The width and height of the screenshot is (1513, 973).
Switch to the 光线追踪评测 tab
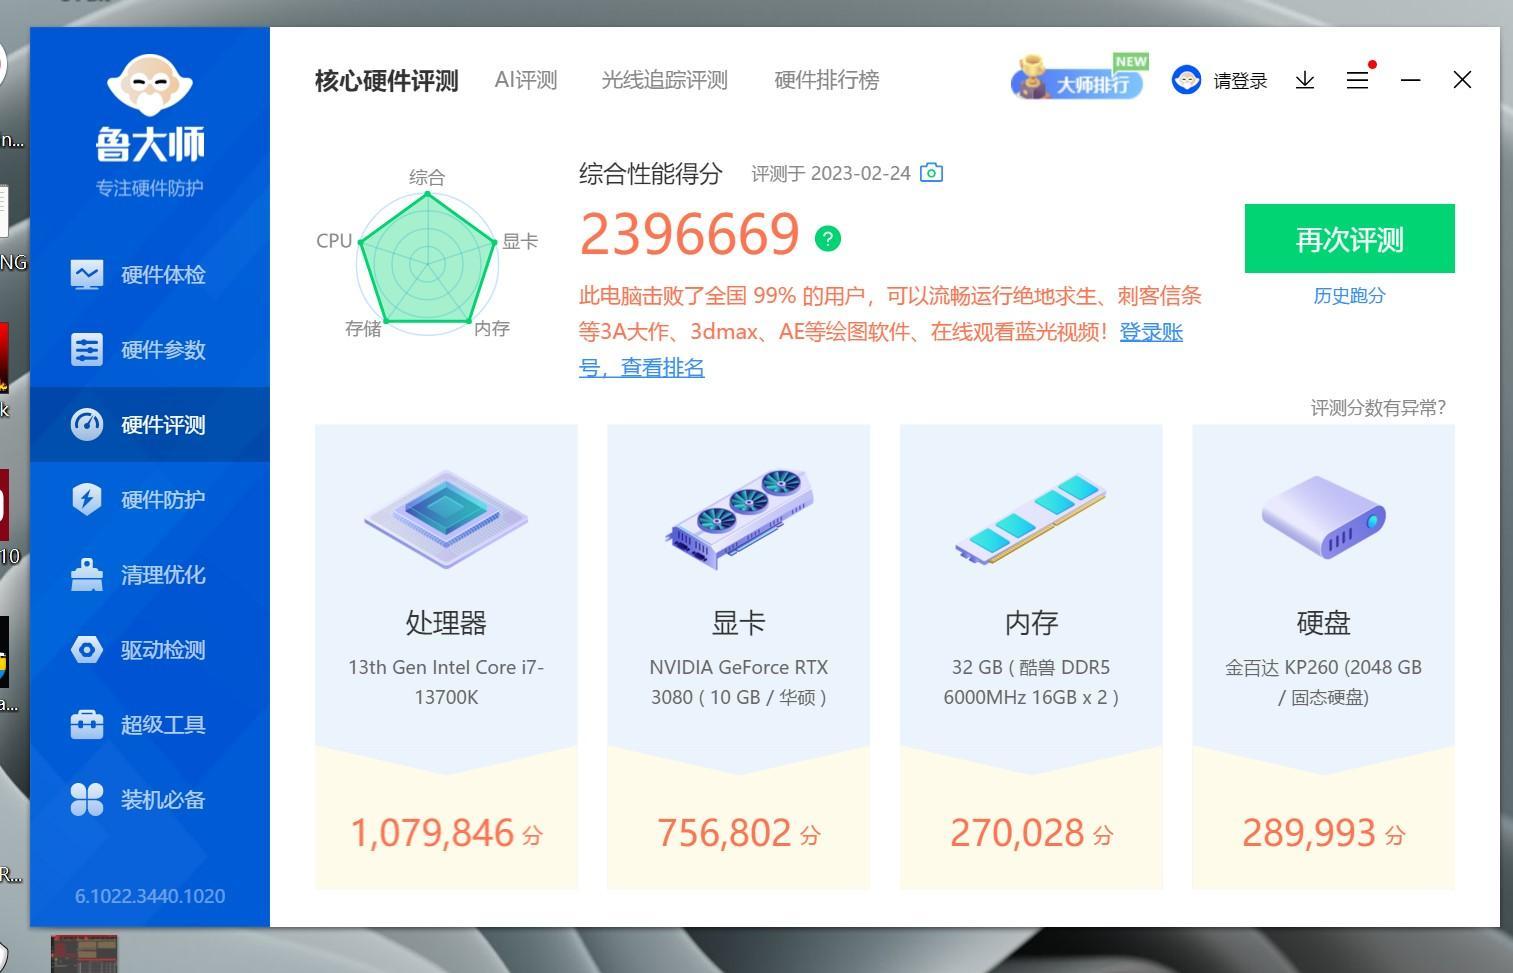tap(664, 80)
